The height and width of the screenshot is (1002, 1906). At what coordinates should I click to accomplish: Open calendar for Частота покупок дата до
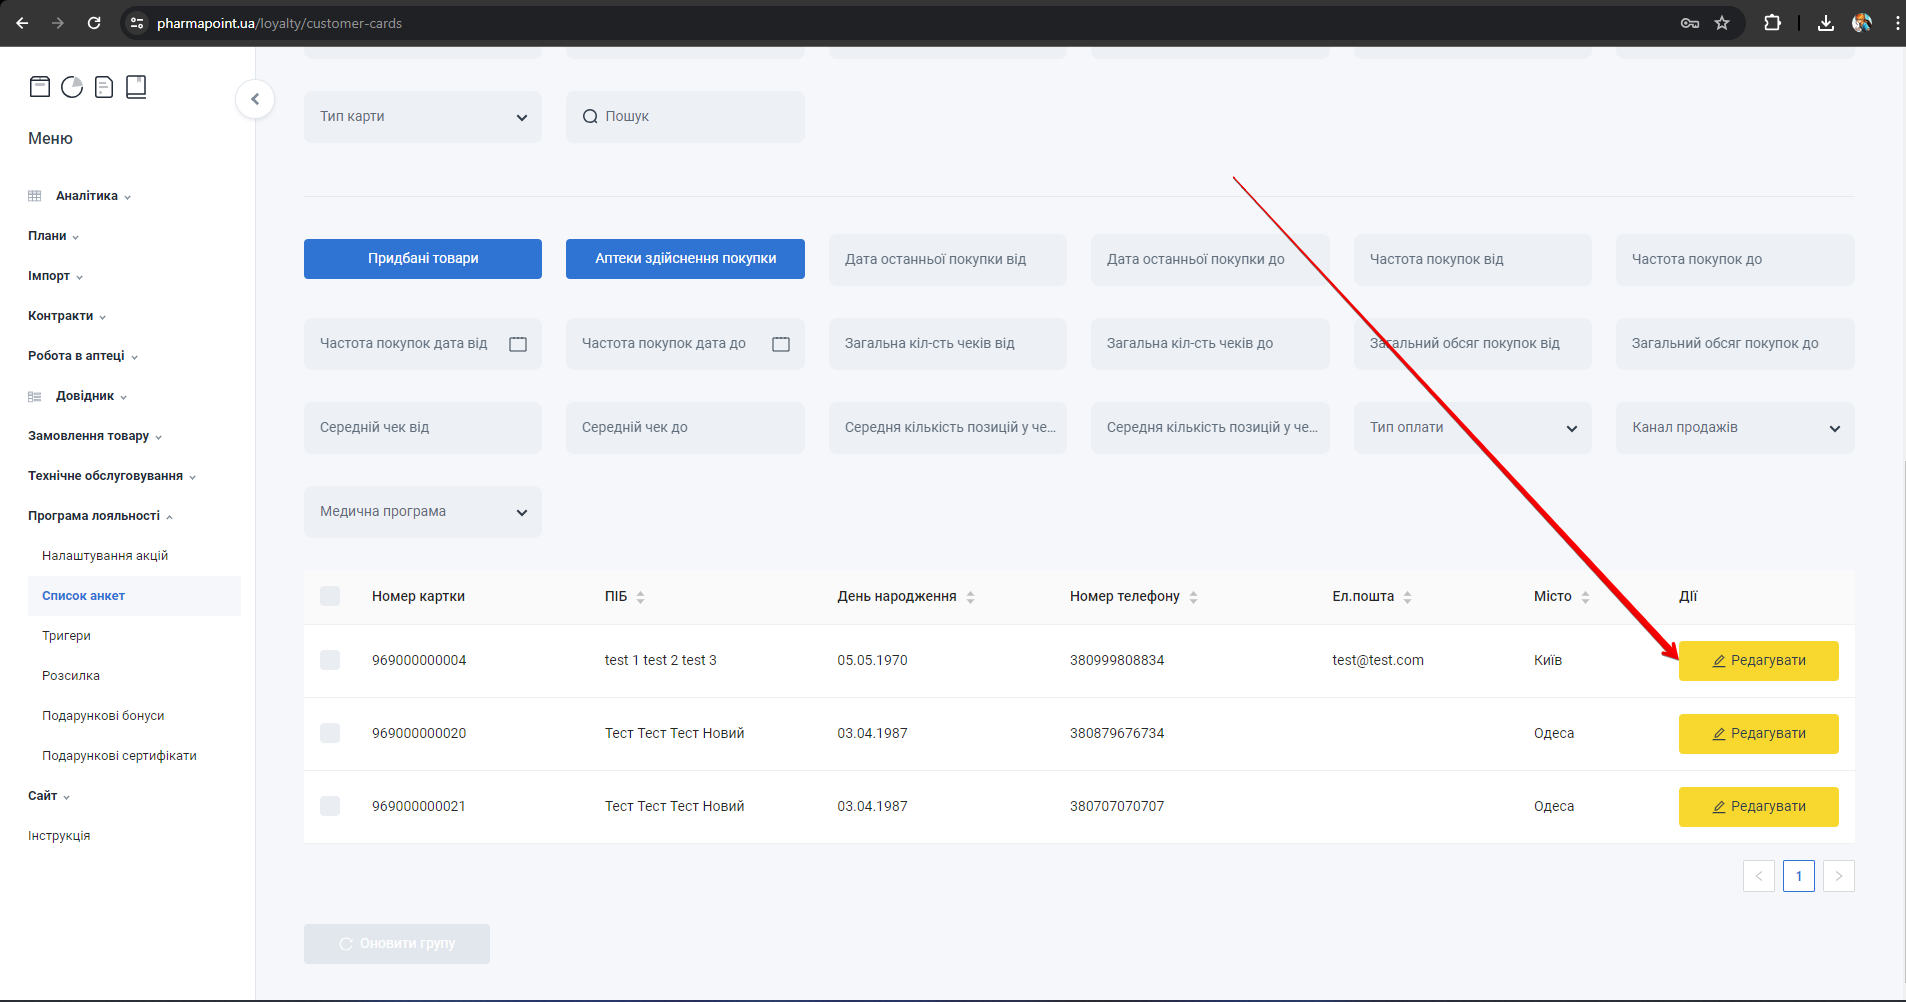click(781, 344)
